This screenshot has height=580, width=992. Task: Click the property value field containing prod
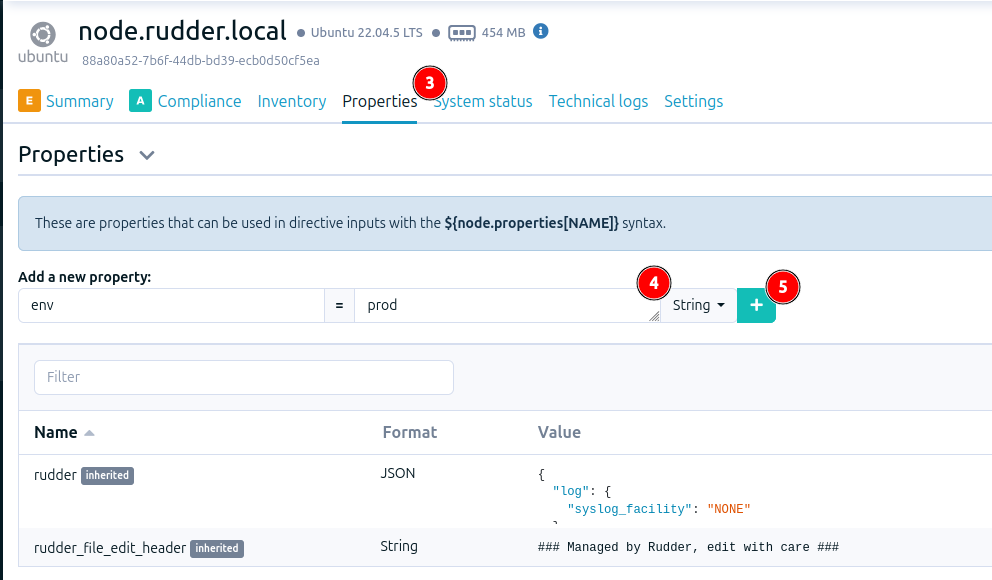click(507, 305)
